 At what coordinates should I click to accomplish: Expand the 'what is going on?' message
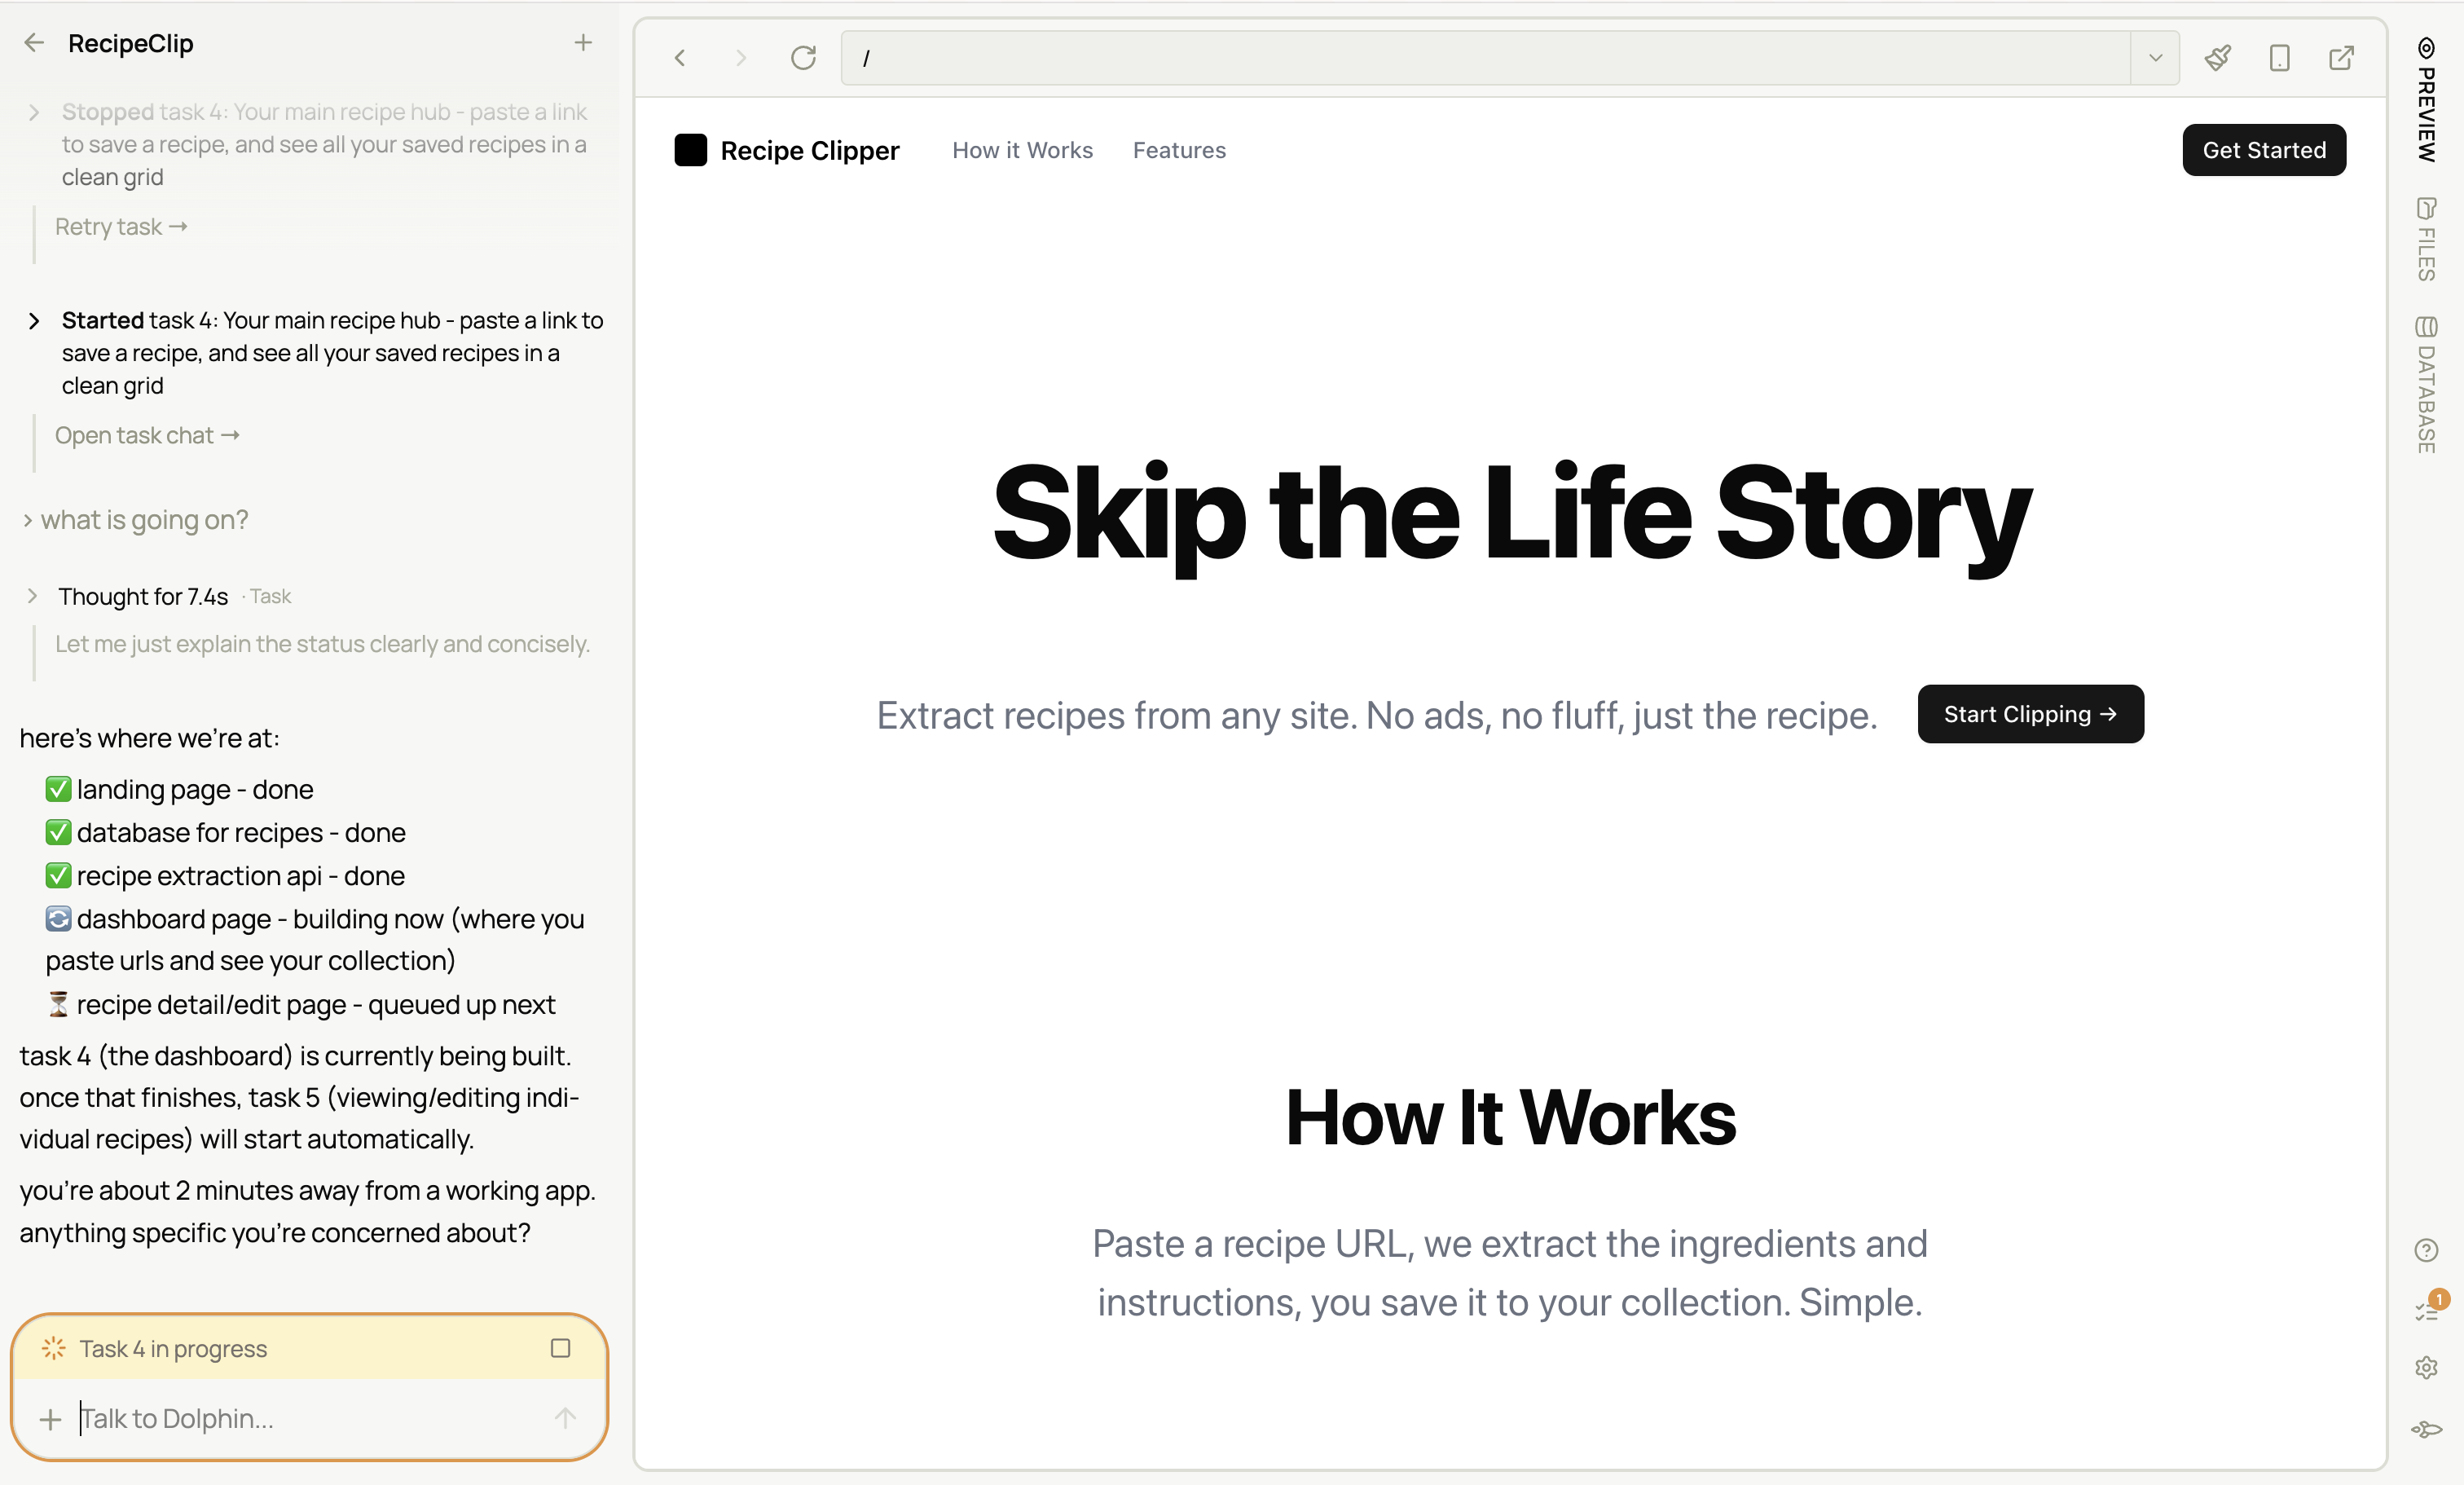click(x=28, y=520)
